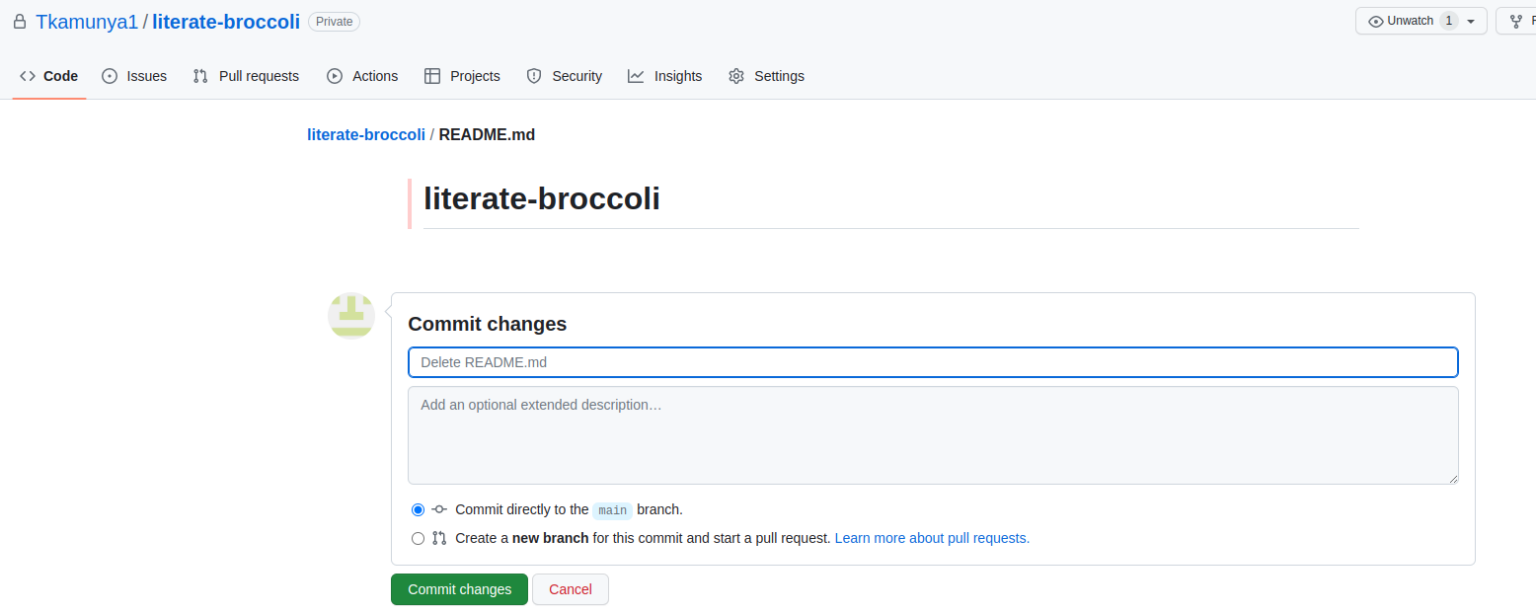Click the Actions circular play icon
The image size is (1536, 614).
click(x=334, y=76)
